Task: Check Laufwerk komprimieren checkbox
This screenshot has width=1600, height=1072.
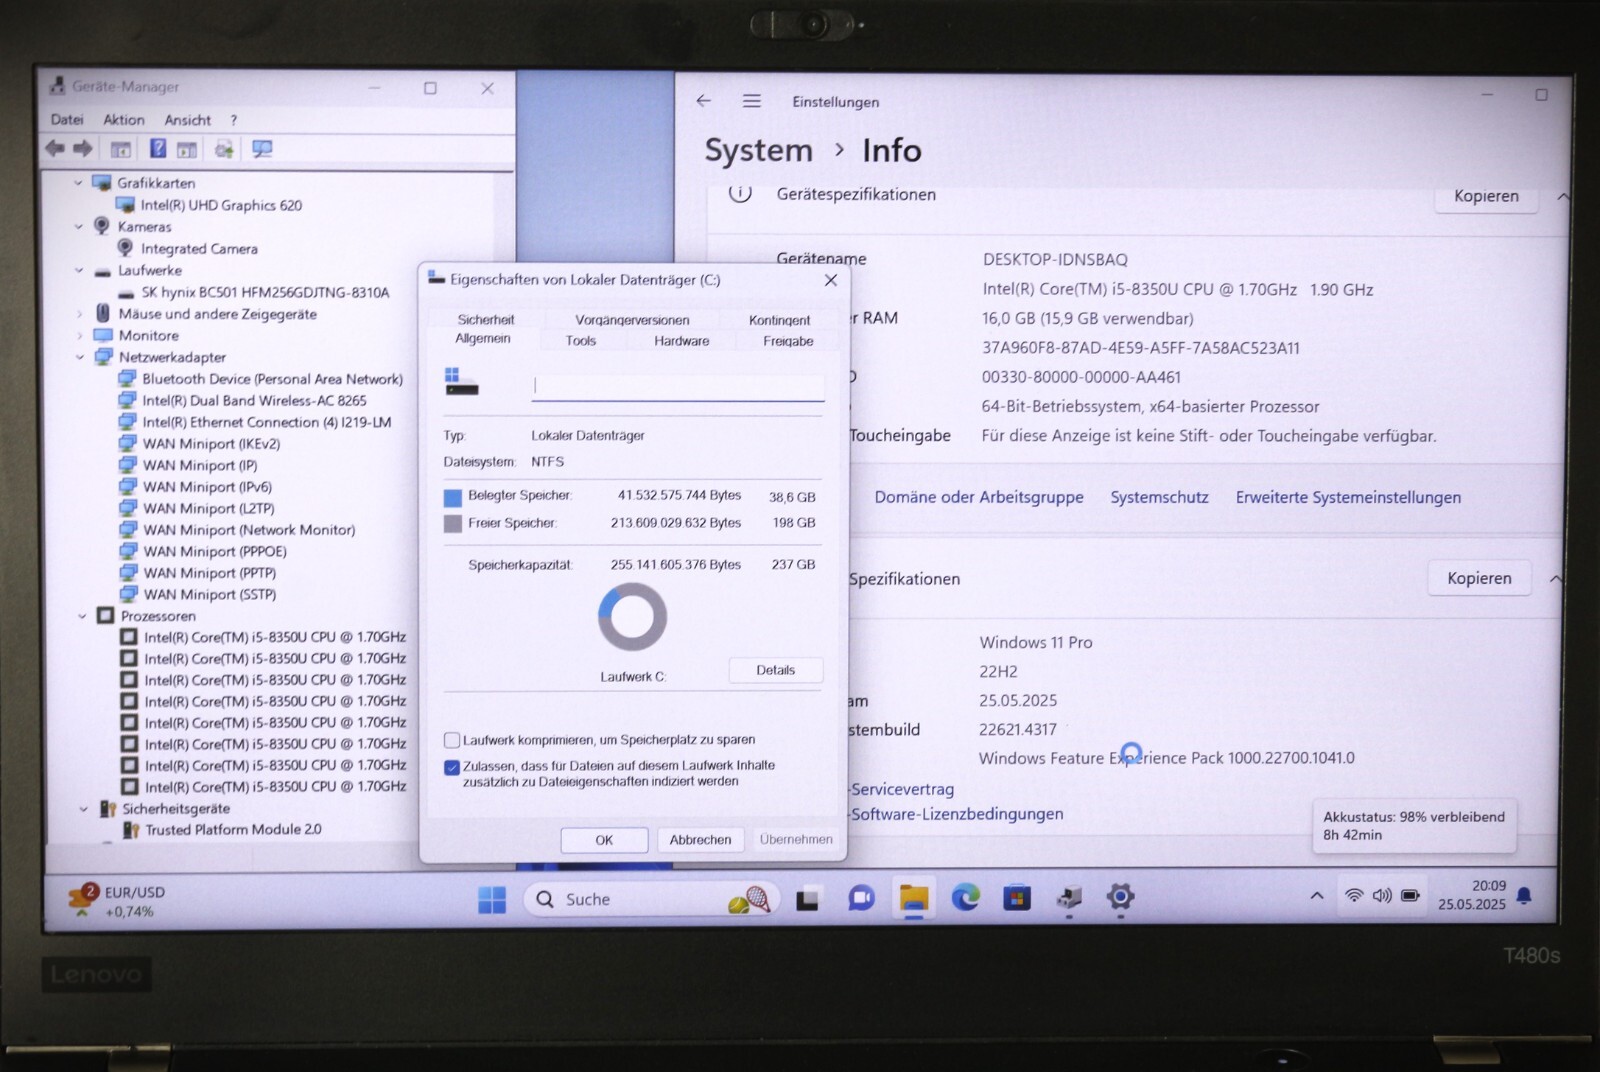Action: (452, 740)
